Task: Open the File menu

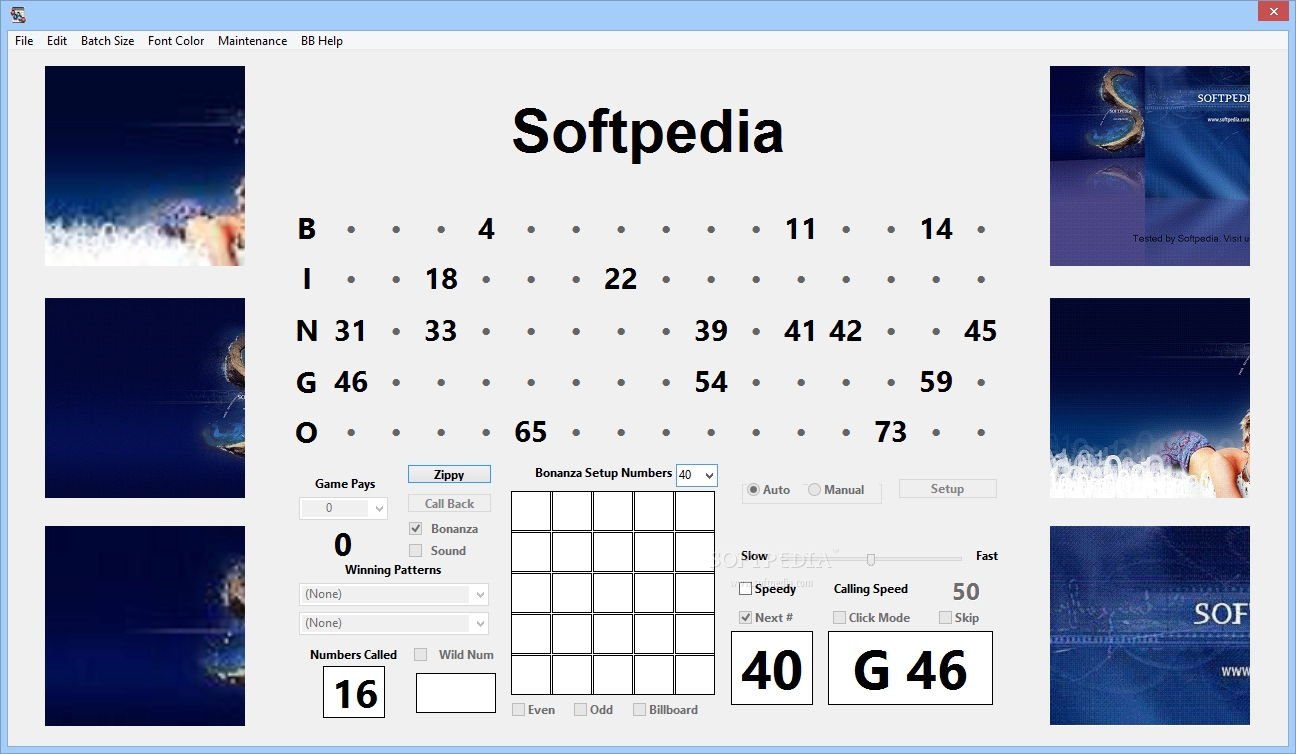Action: (24, 41)
